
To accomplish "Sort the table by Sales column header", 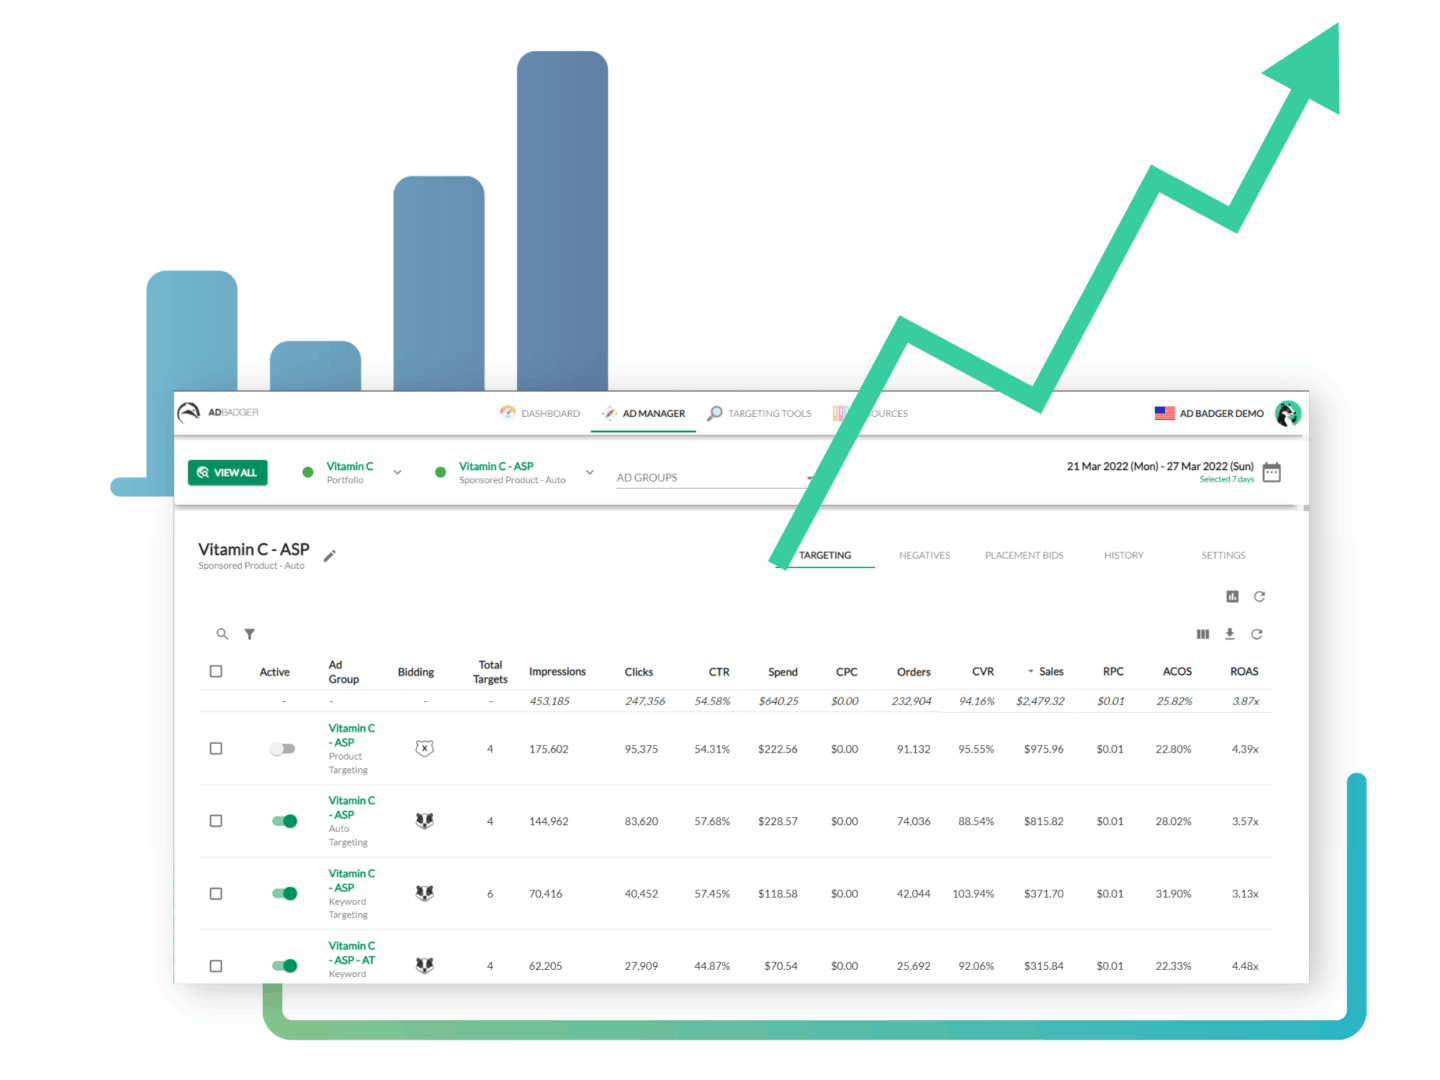I will click(x=1050, y=672).
